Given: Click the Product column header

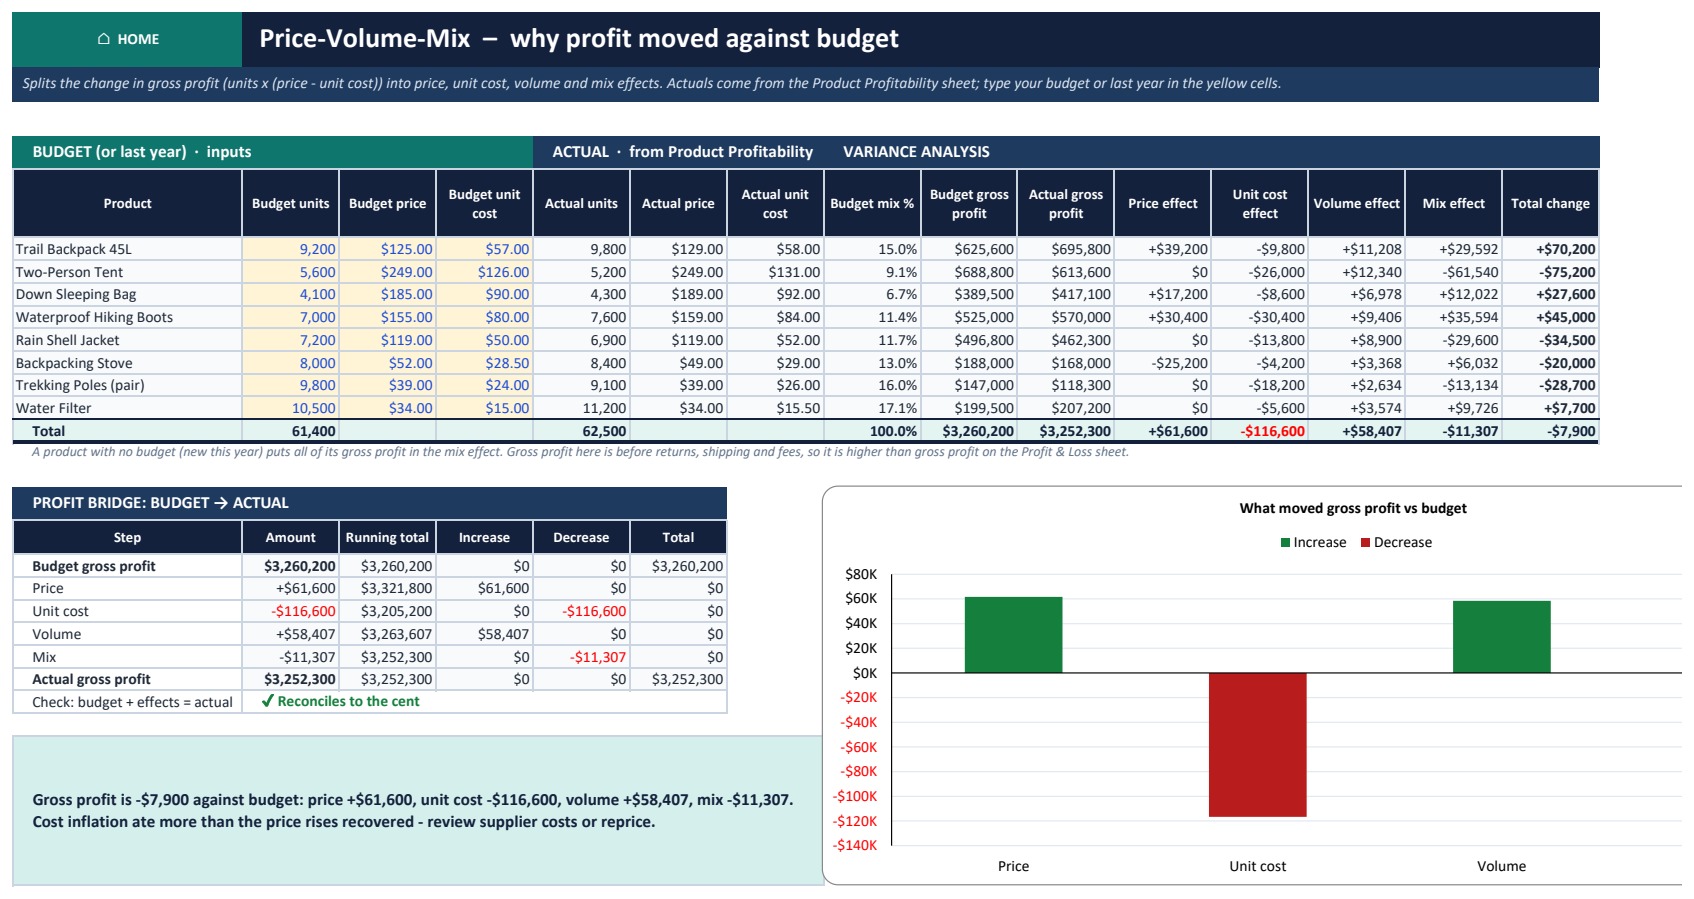Looking at the screenshot, I should click(x=127, y=203).
